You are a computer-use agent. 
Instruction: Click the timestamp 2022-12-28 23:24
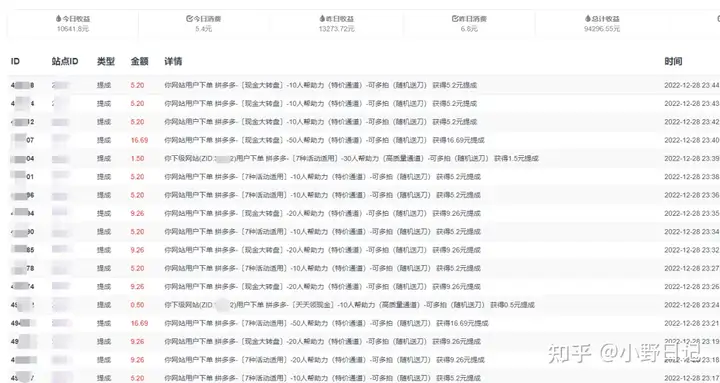pos(692,305)
